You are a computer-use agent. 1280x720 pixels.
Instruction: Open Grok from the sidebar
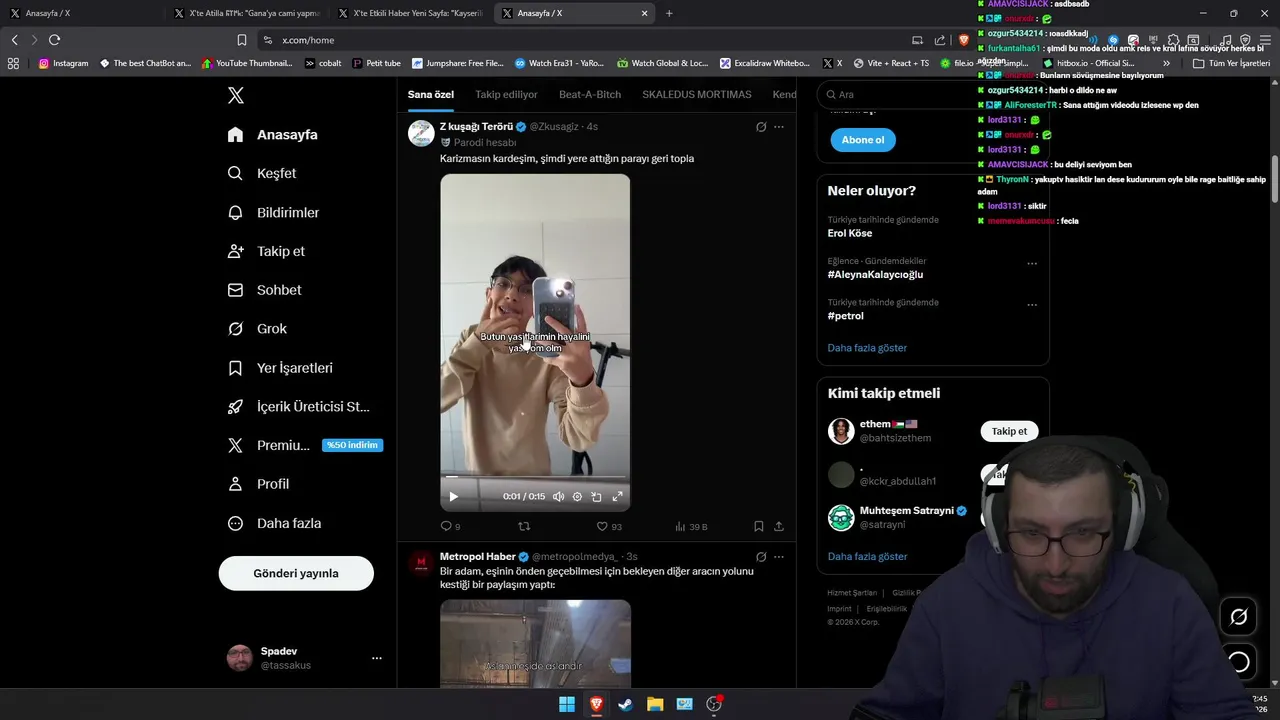(257, 329)
